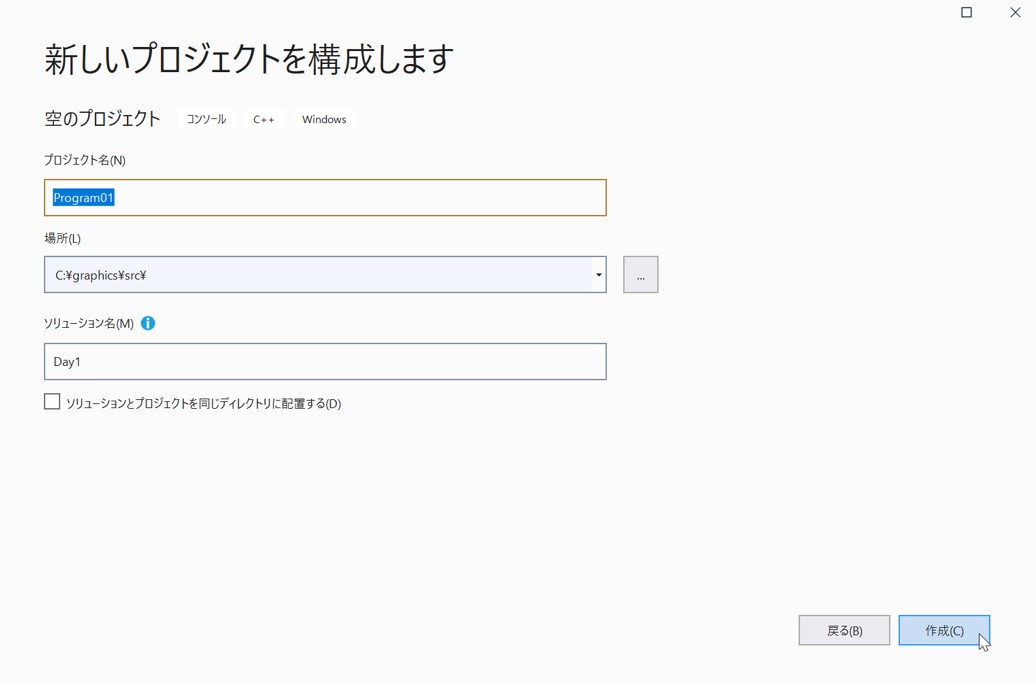Click the info icon beside ソリューション名
1036x684 pixels.
148,323
